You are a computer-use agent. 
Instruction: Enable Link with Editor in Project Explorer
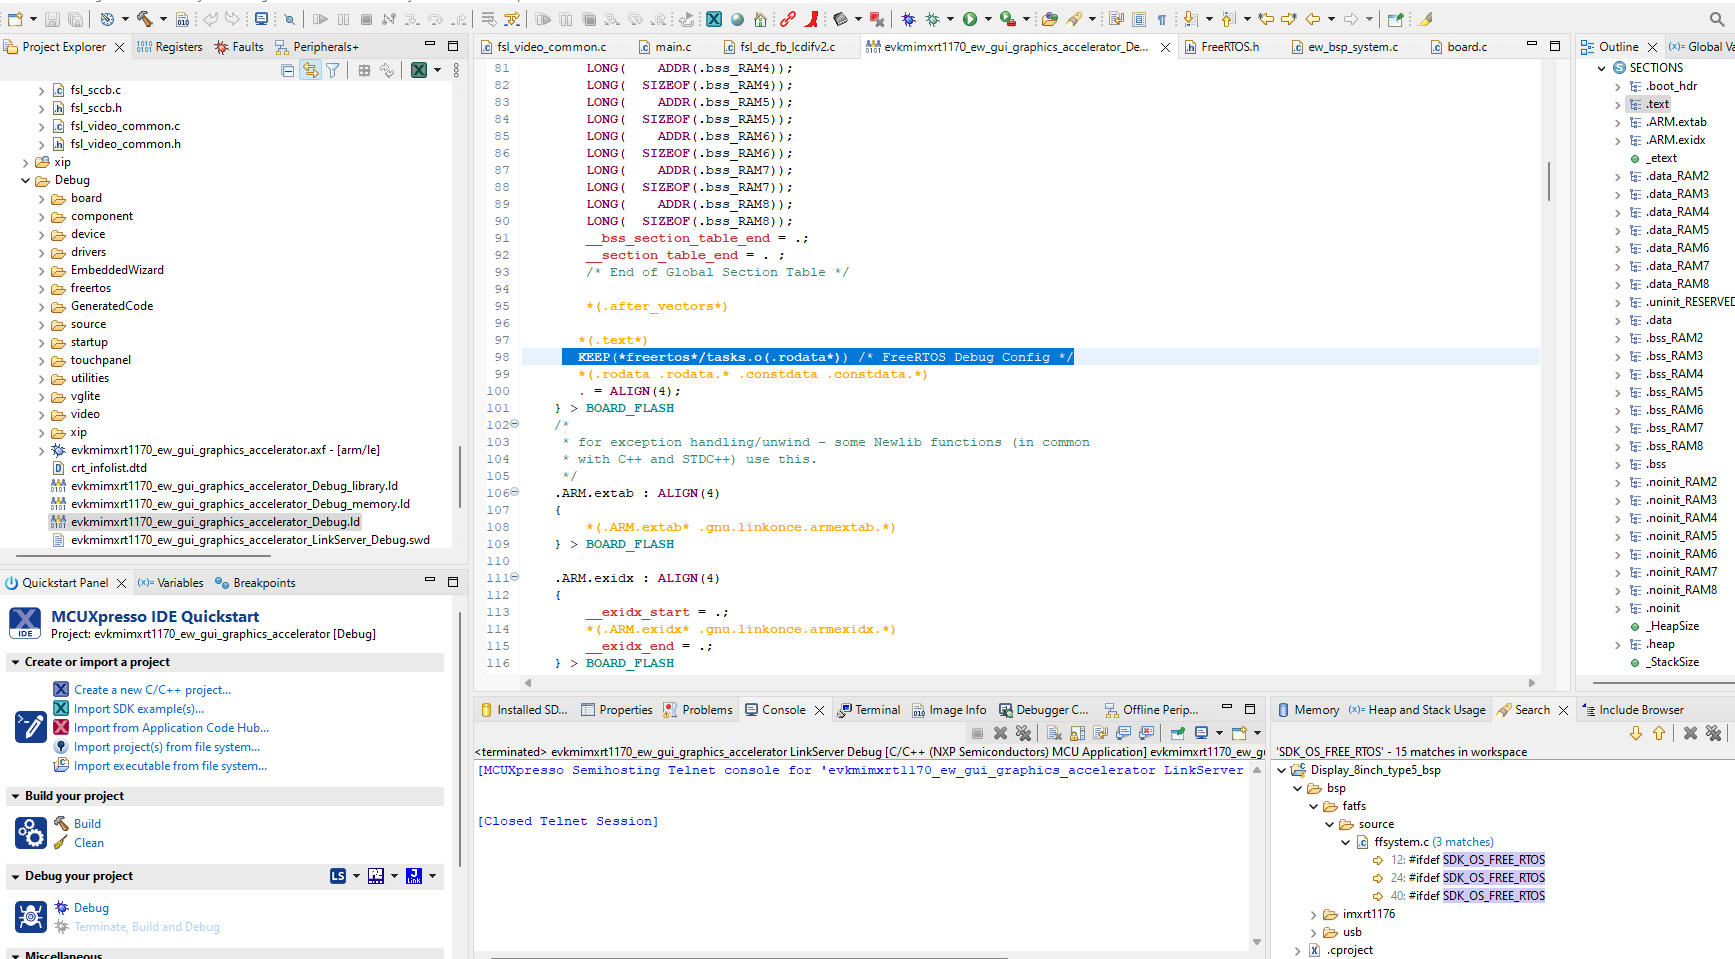[310, 70]
